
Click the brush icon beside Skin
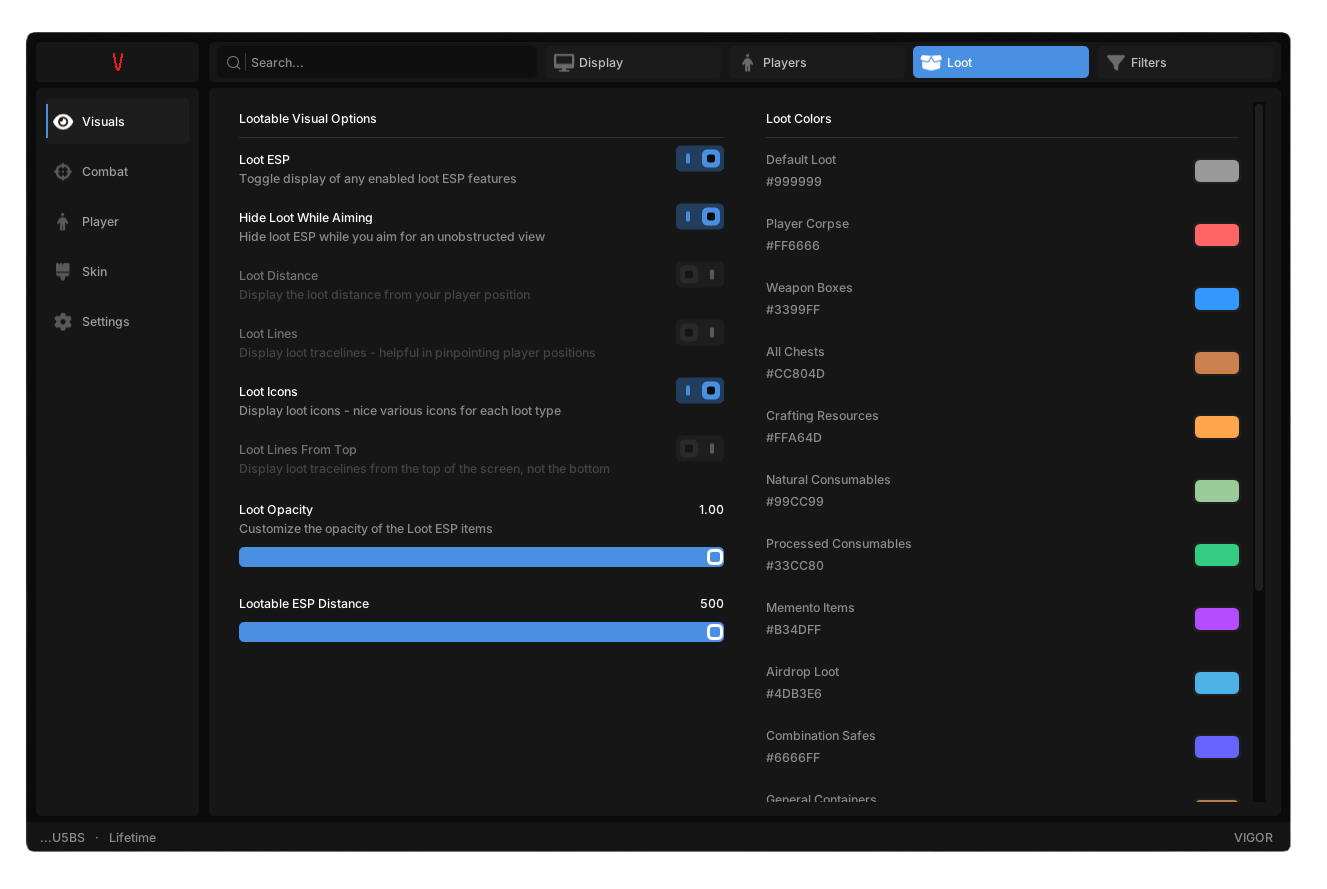[x=63, y=271]
